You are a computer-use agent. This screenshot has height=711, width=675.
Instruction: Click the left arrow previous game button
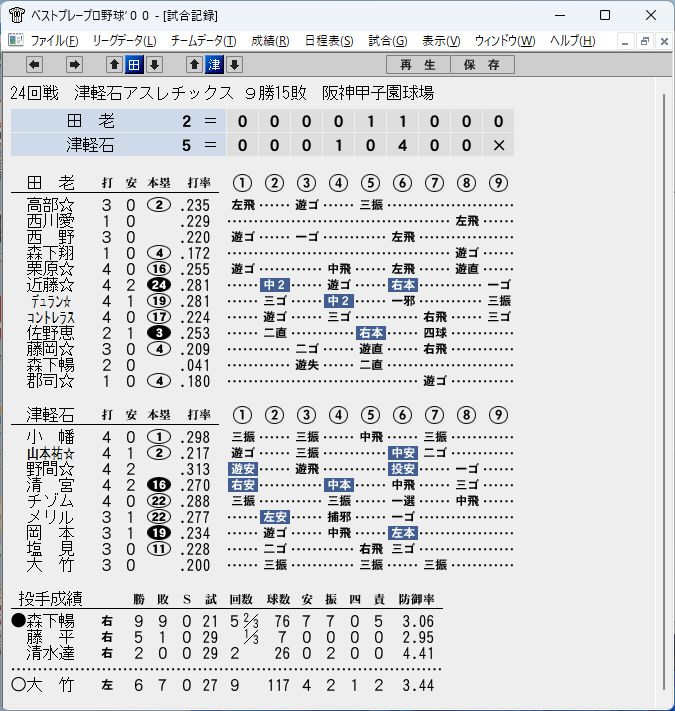34,65
